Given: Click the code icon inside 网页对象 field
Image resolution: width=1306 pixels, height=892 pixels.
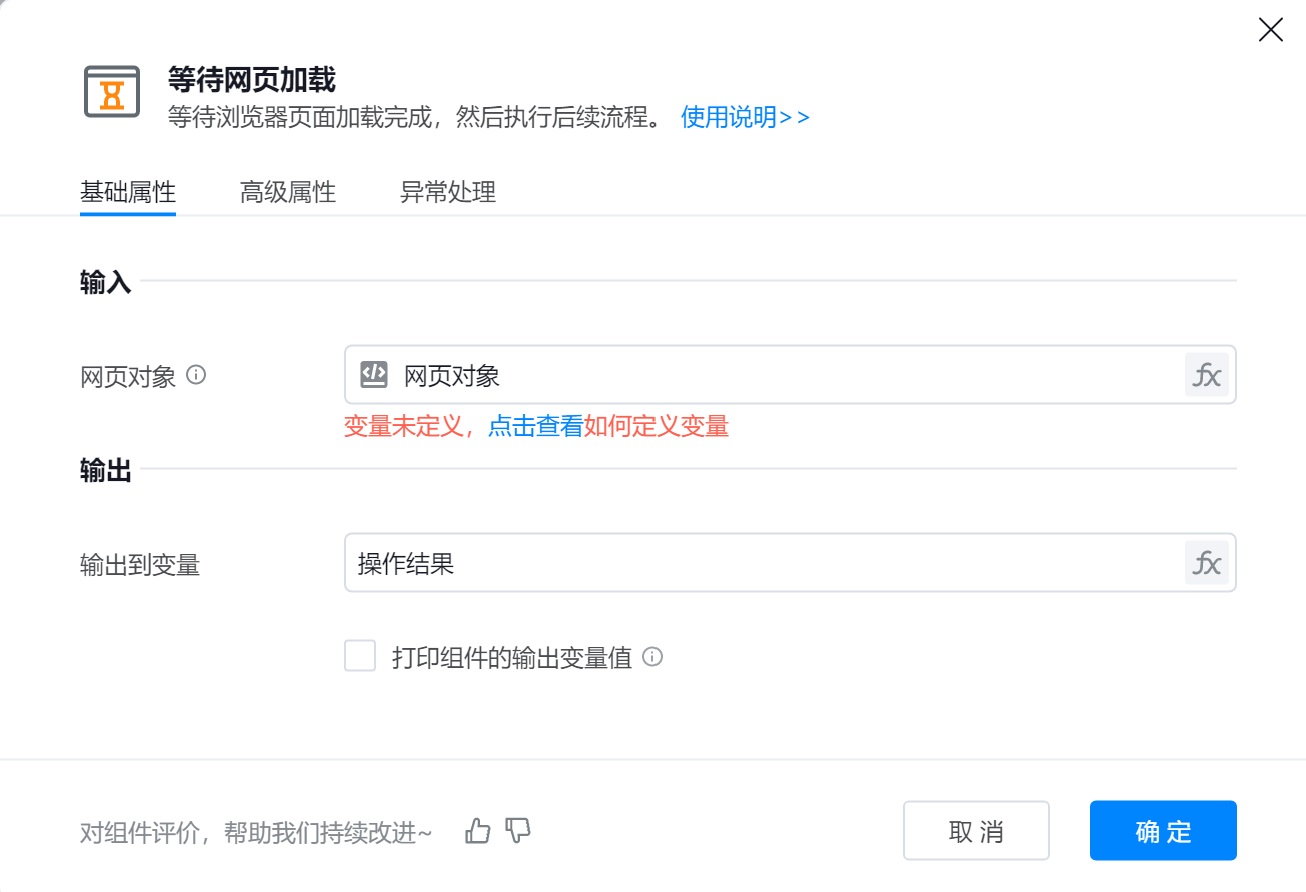Looking at the screenshot, I should pos(373,375).
